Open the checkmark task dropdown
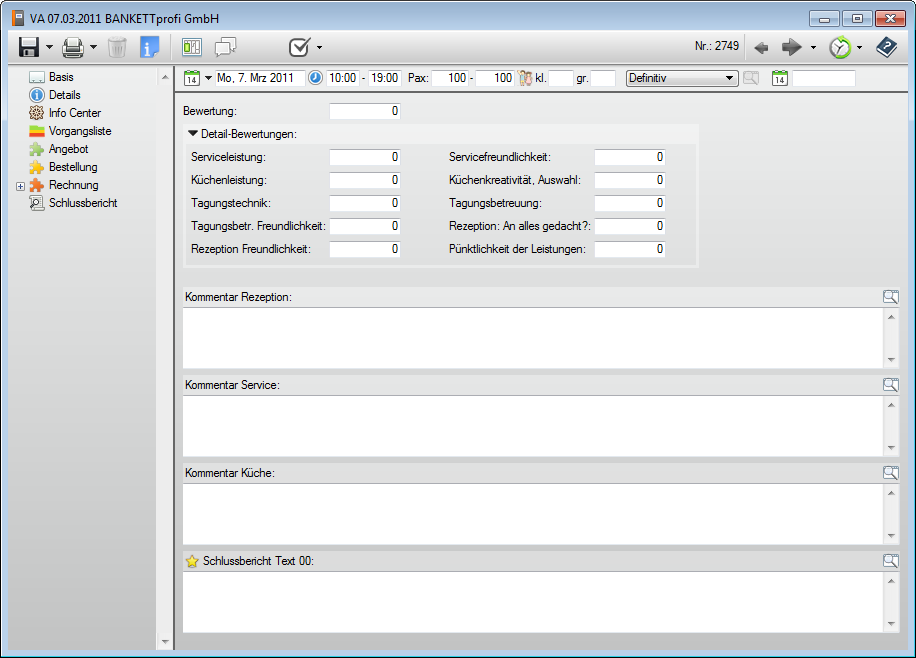 319,47
